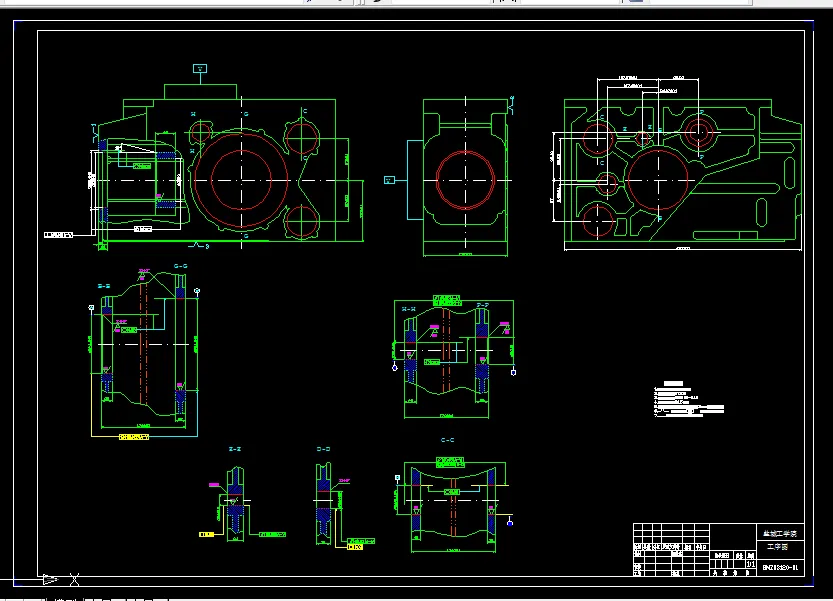
Task: Select the blue datum marker right of P-P section
Action: [x=513, y=373]
